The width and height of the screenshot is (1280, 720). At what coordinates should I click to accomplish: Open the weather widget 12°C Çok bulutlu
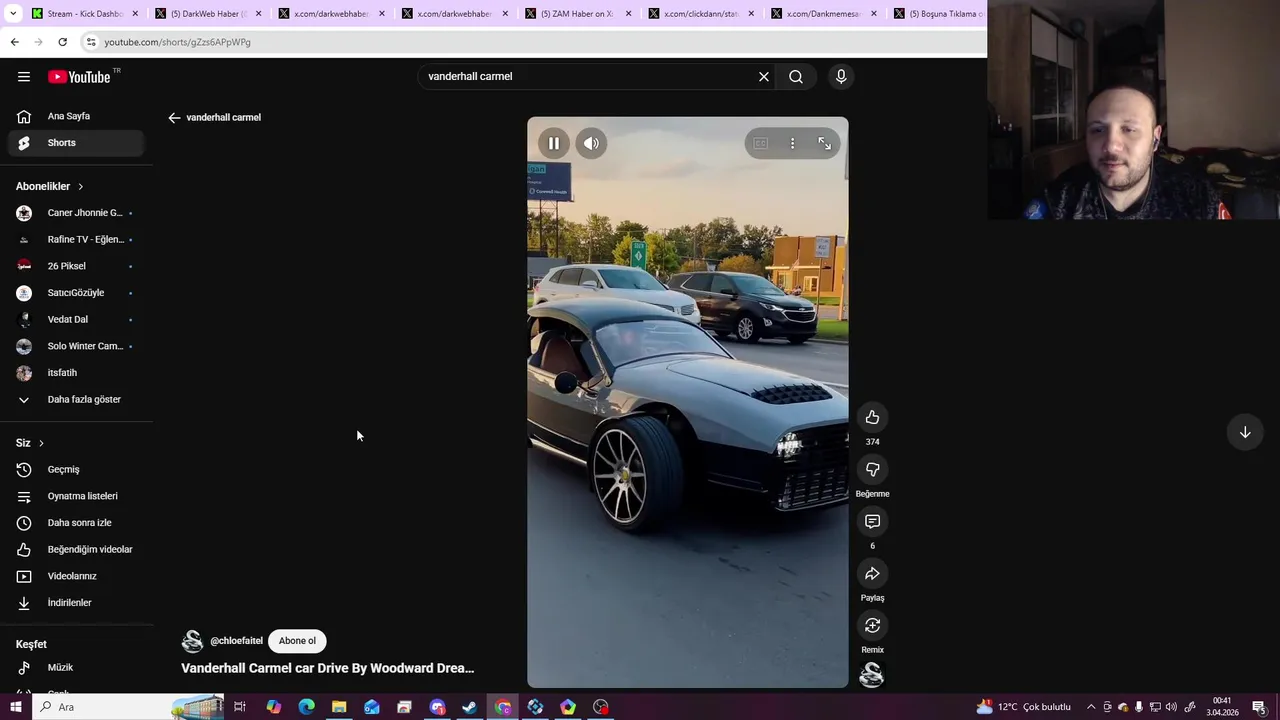[1024, 707]
